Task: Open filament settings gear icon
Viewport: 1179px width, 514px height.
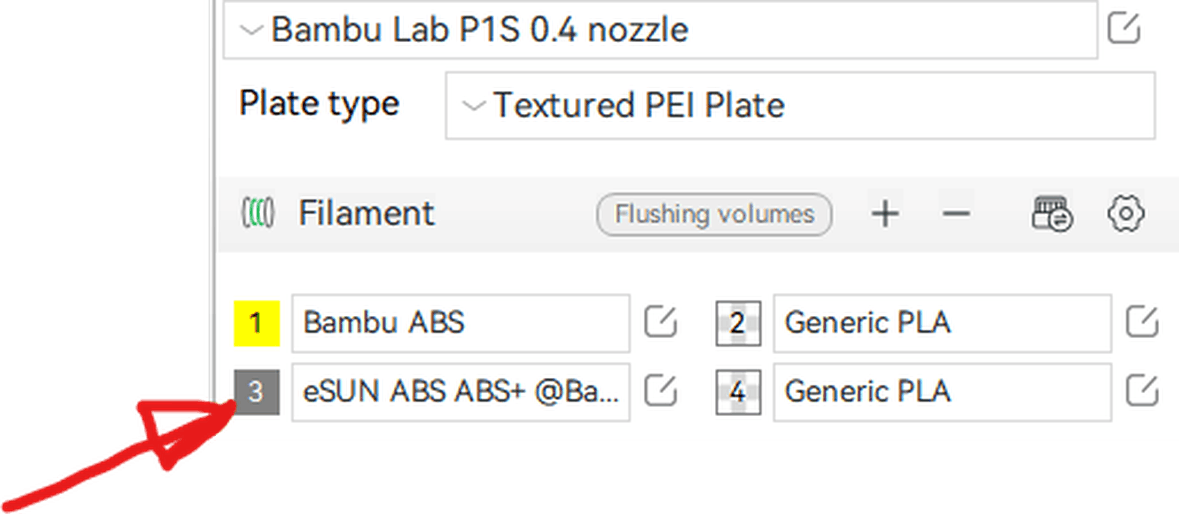Action: [1126, 214]
